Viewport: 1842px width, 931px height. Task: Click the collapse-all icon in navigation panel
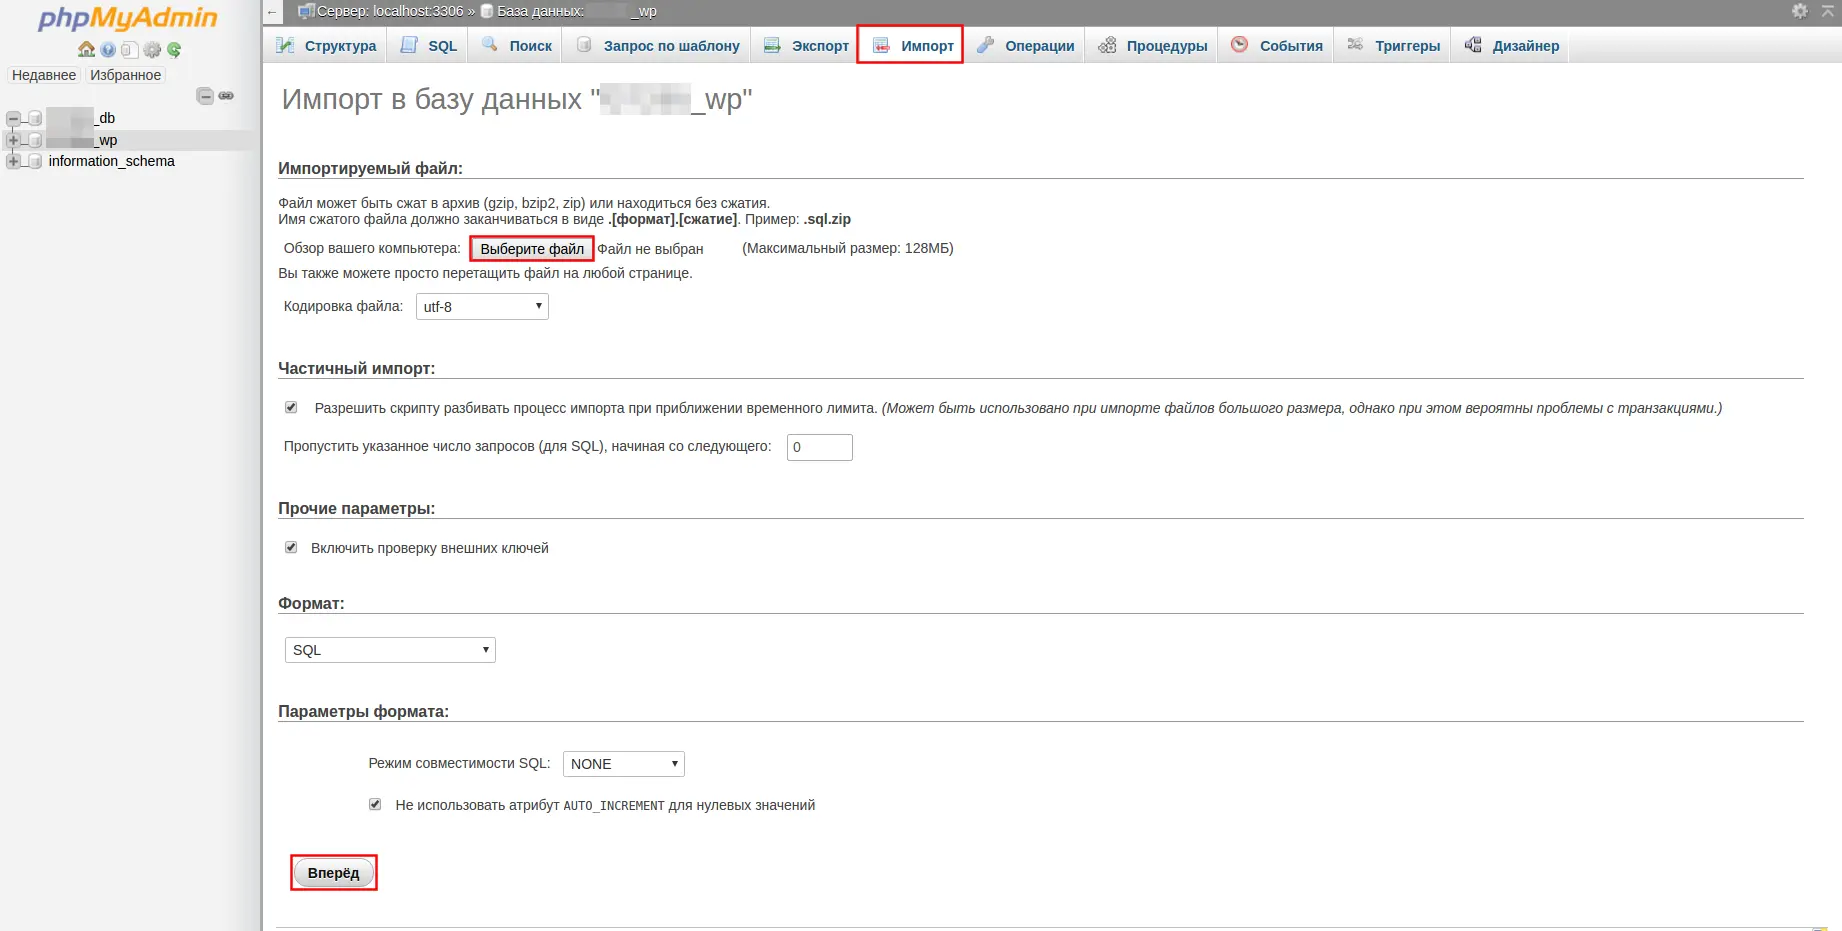(205, 96)
